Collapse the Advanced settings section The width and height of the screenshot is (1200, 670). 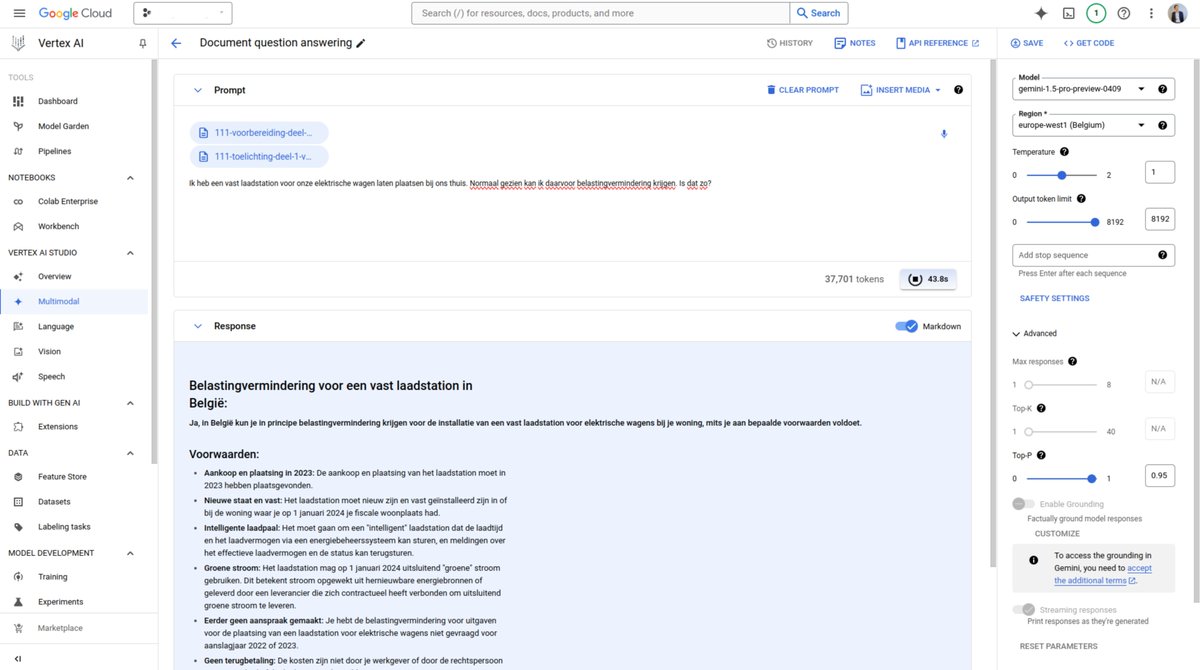click(1034, 333)
